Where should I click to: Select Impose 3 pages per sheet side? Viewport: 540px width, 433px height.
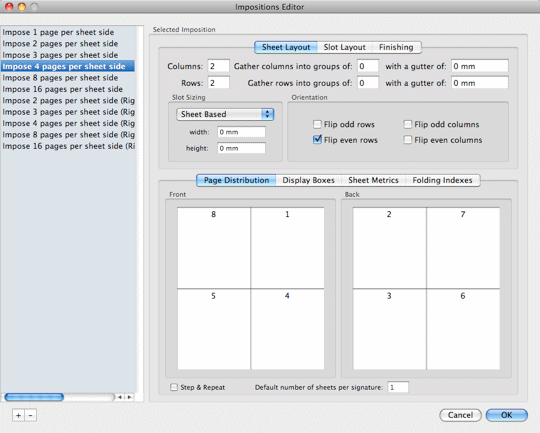coord(68,55)
